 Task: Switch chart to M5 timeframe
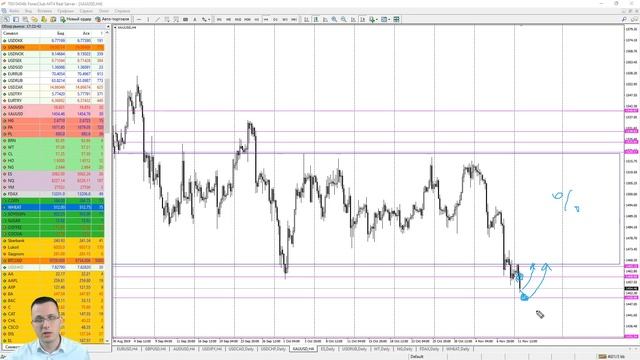229,19
